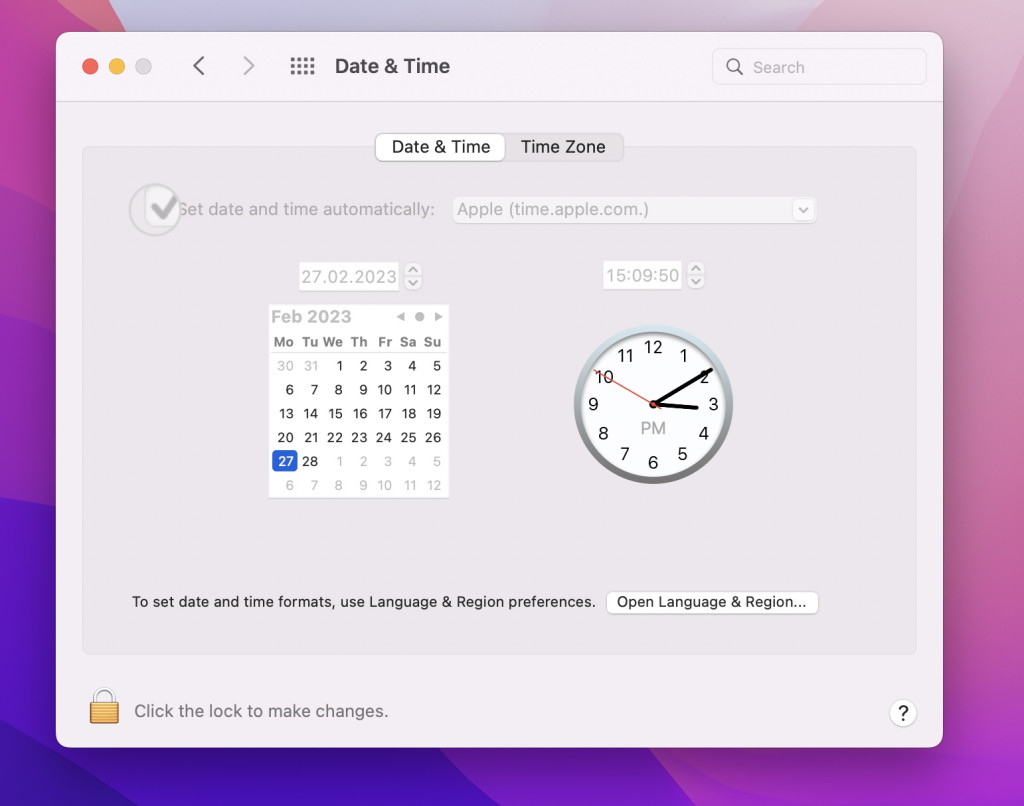
Task: Select February 20 in calendar
Action: [x=285, y=438]
